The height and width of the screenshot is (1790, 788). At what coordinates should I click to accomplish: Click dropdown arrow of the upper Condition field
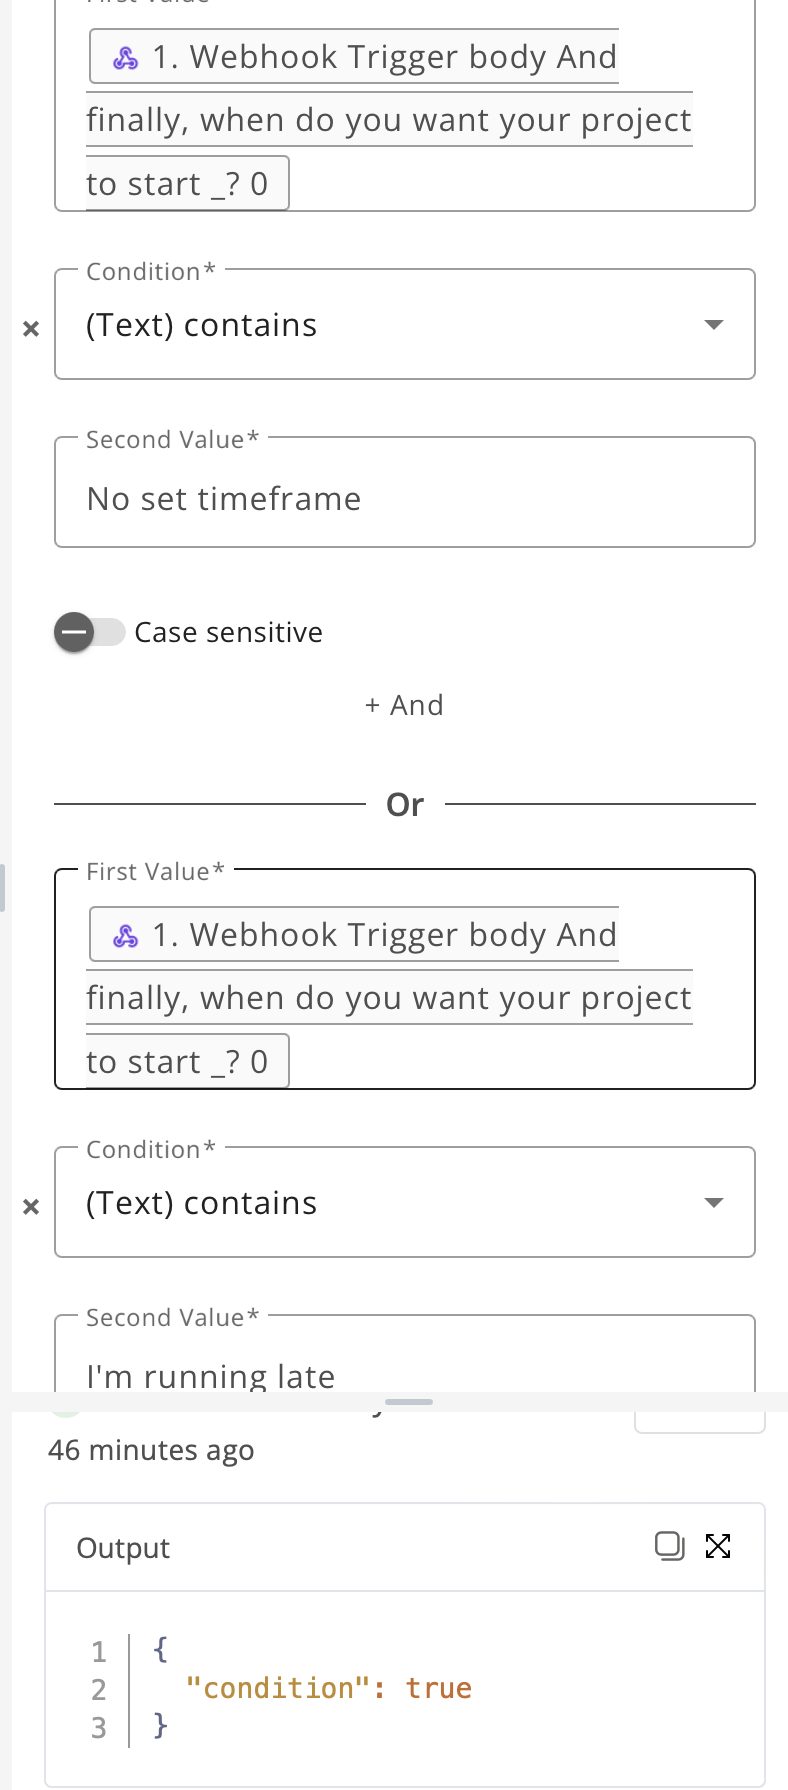[x=714, y=324]
